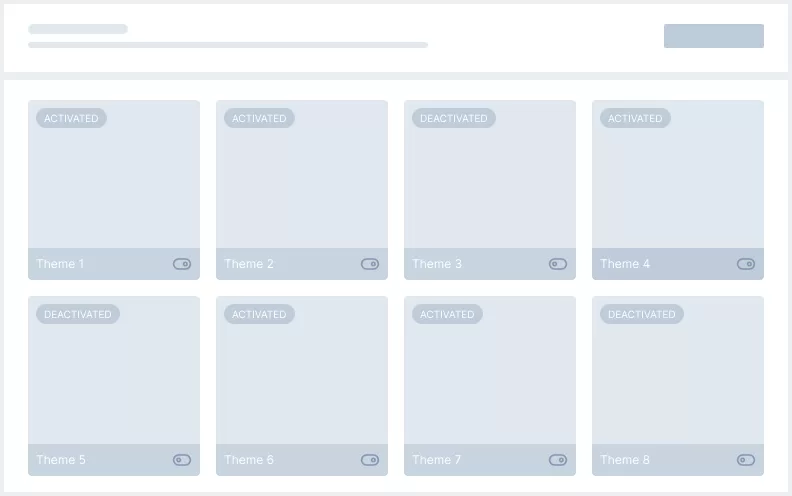
Task: Select the Theme 1 label
Action: tap(60, 264)
